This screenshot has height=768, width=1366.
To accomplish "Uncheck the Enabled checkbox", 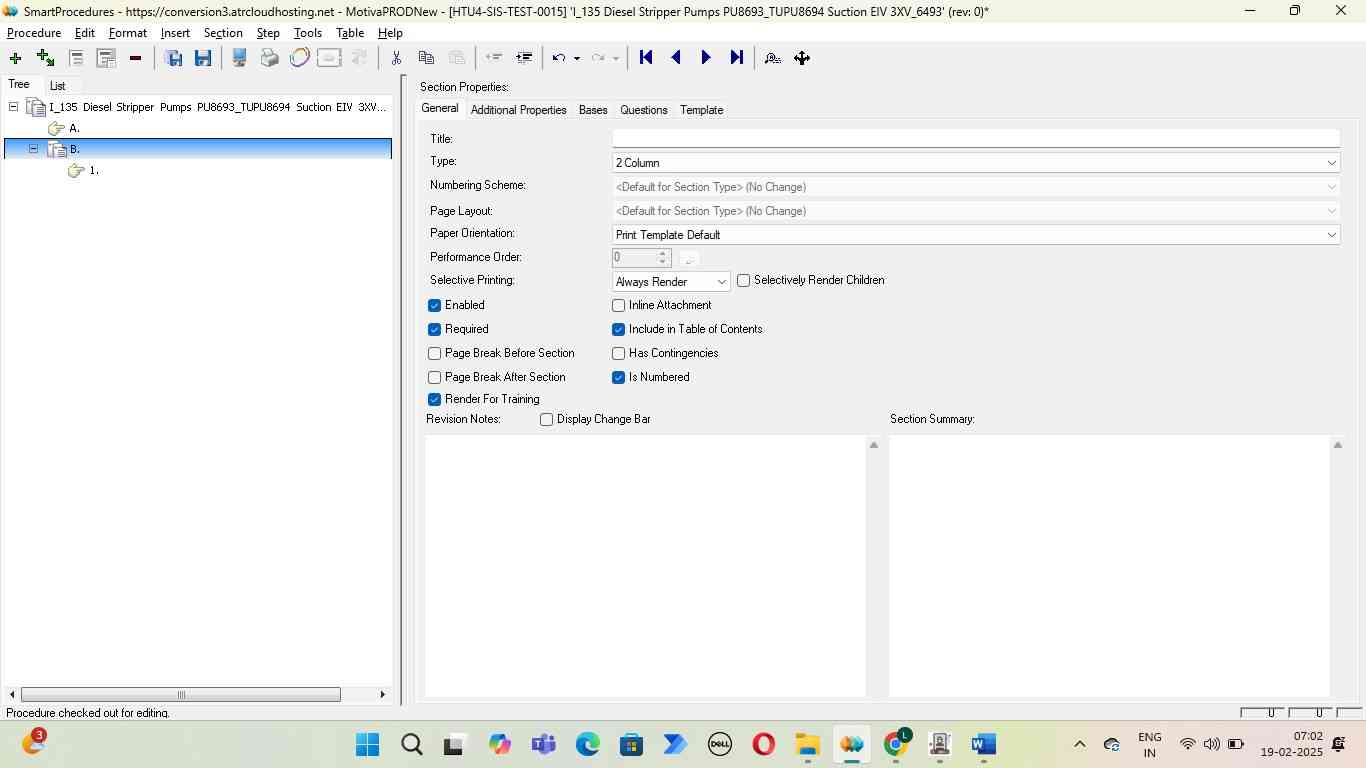I will pyautogui.click(x=434, y=305).
